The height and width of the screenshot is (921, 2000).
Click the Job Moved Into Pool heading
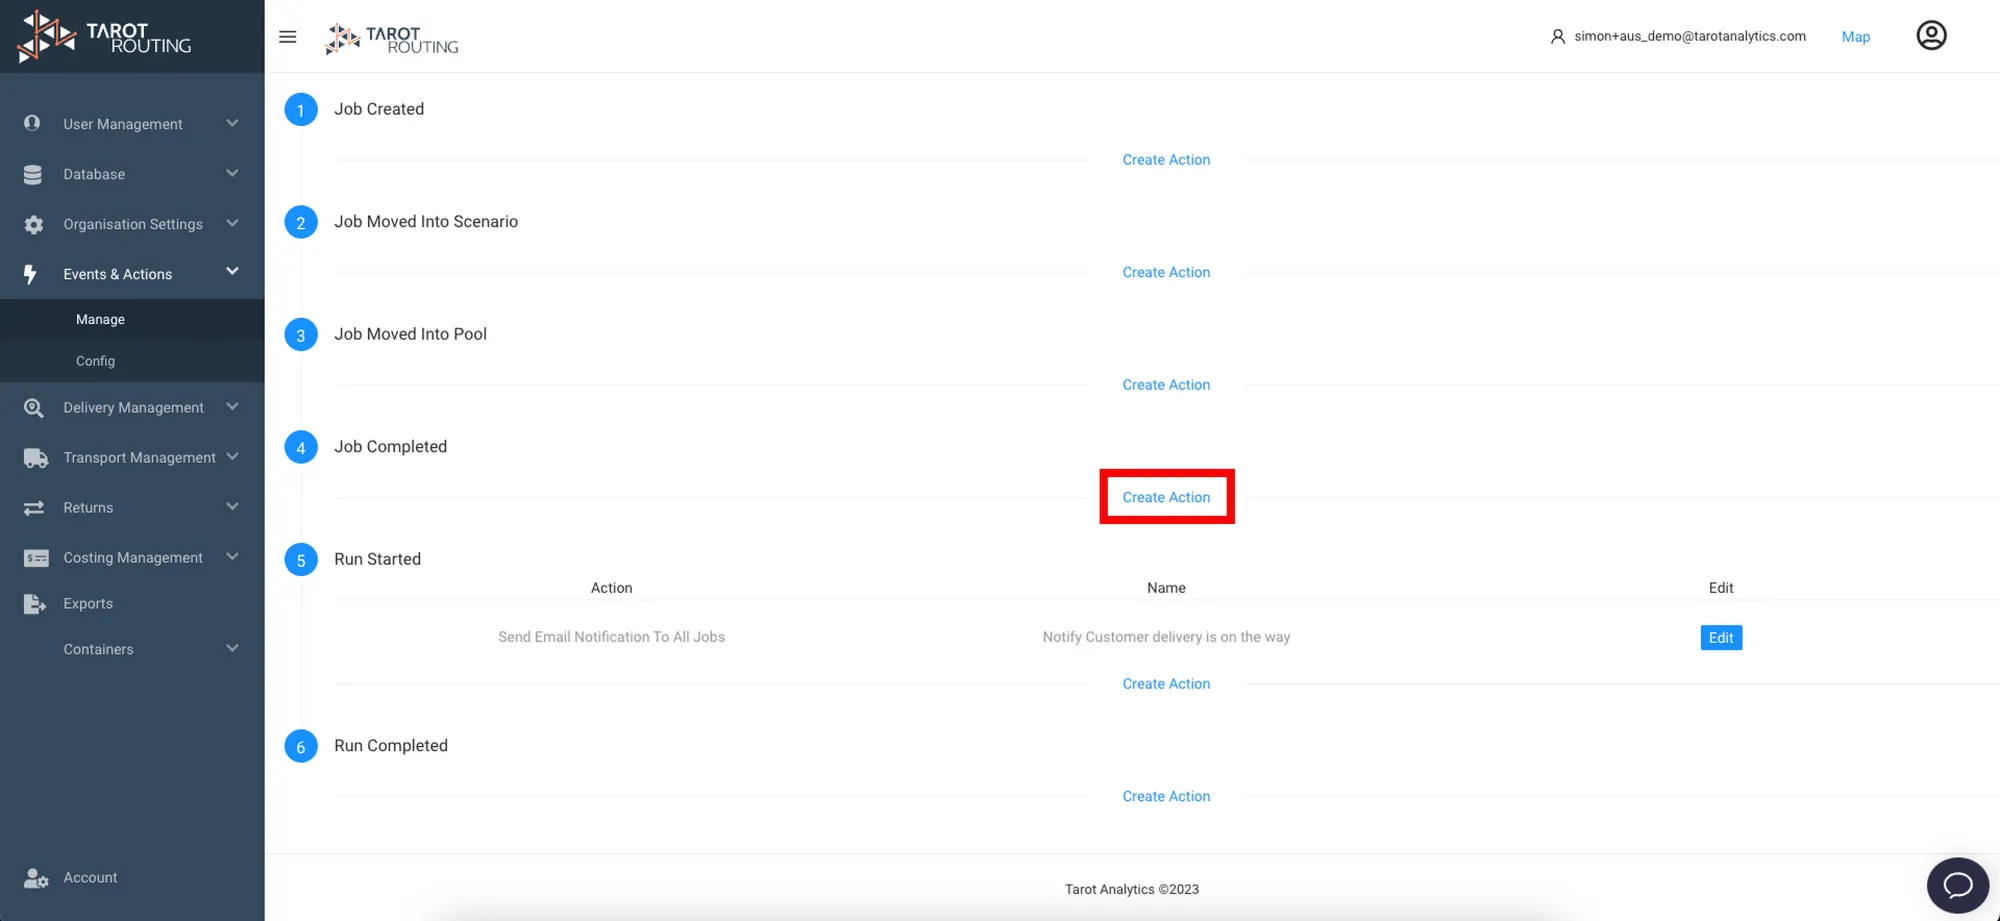[410, 334]
